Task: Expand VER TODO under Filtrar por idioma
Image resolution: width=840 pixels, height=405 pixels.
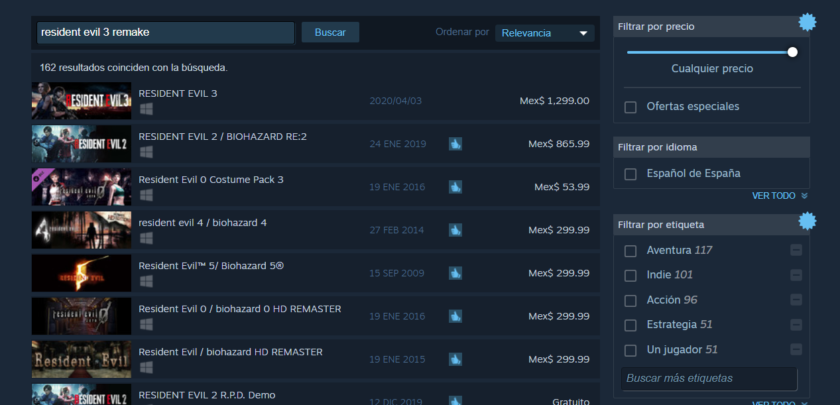Action: pyautogui.click(x=779, y=196)
